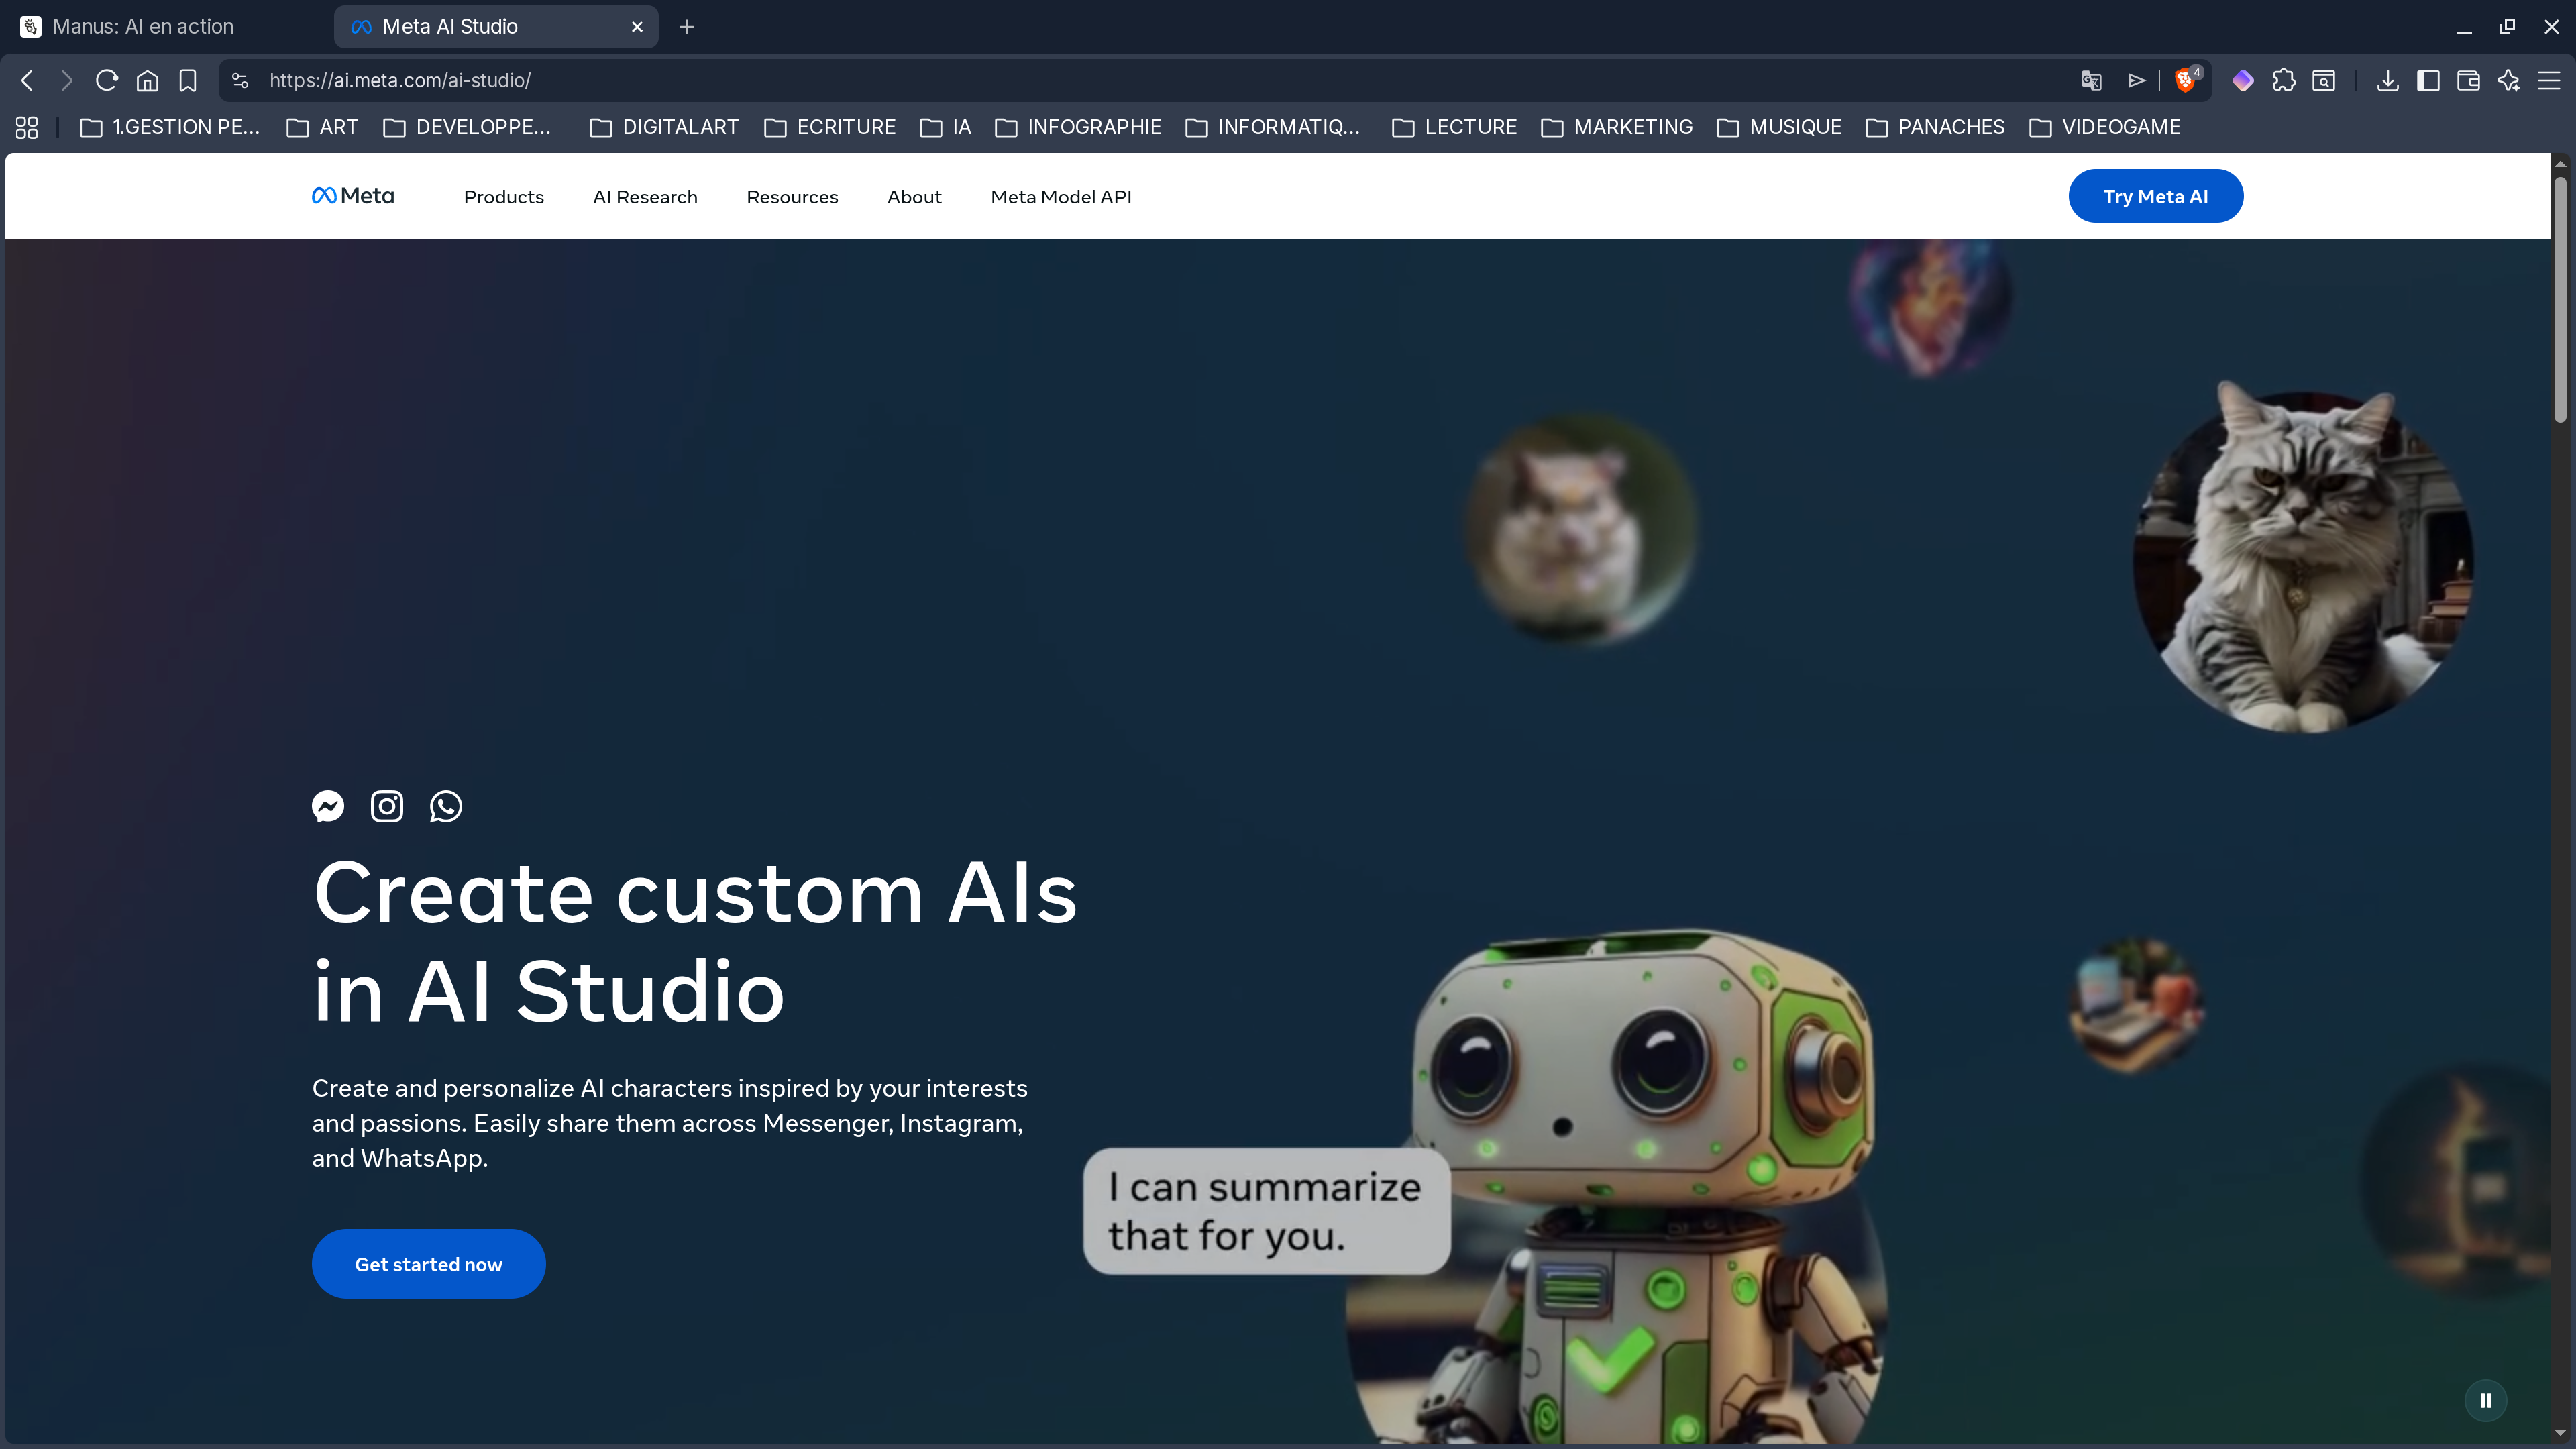Toggle the sidebar panel icon
The image size is (2576, 1449).
[2428, 80]
